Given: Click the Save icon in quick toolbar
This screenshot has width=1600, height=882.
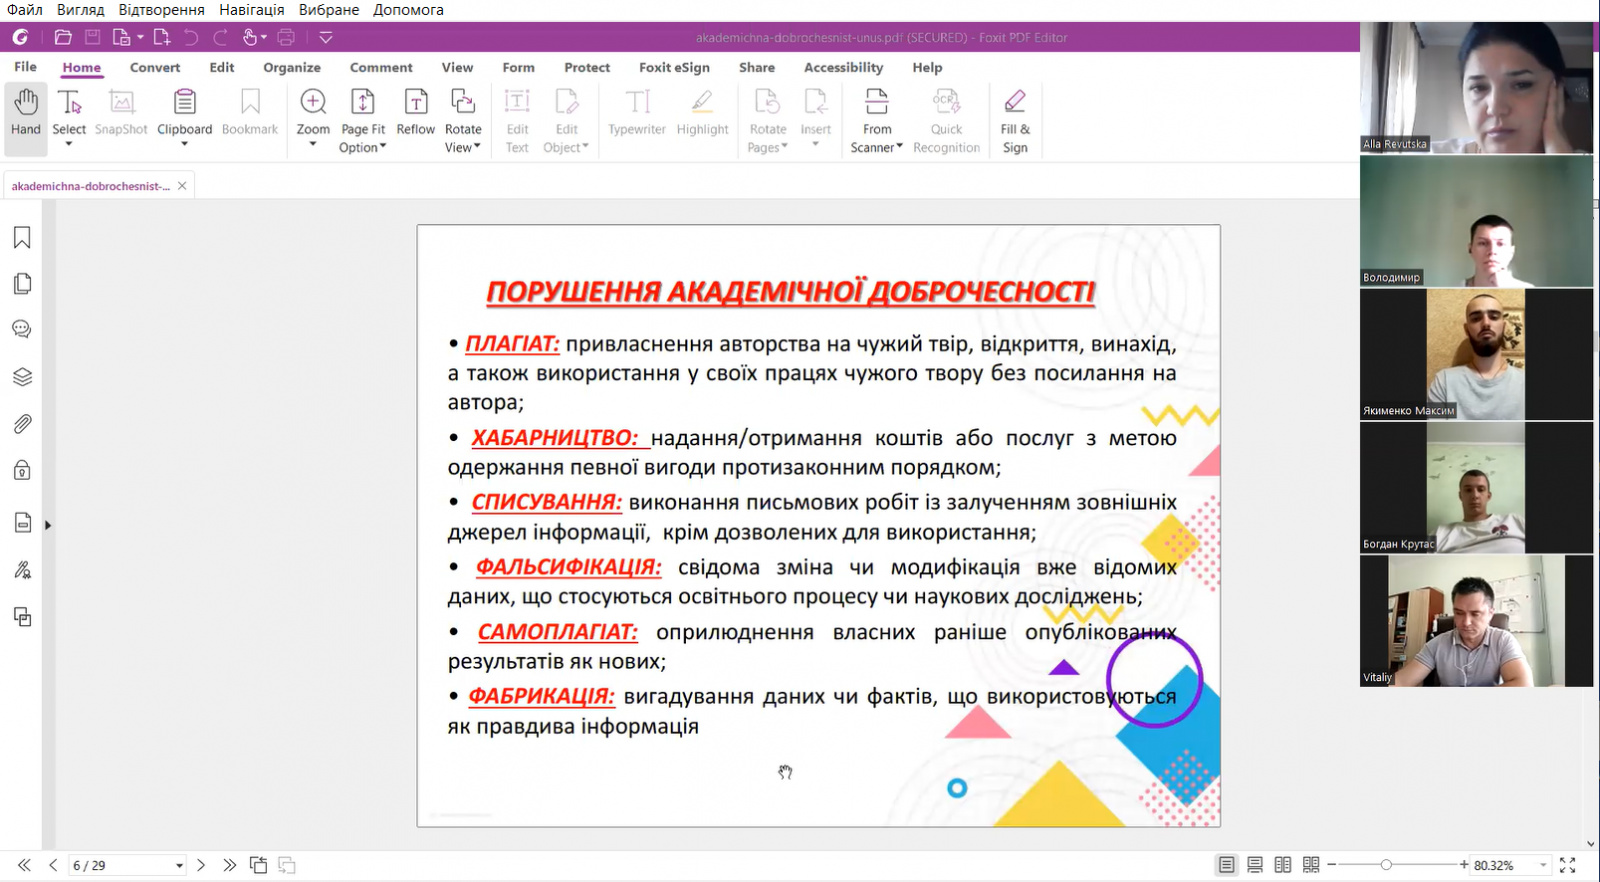Looking at the screenshot, I should point(92,37).
